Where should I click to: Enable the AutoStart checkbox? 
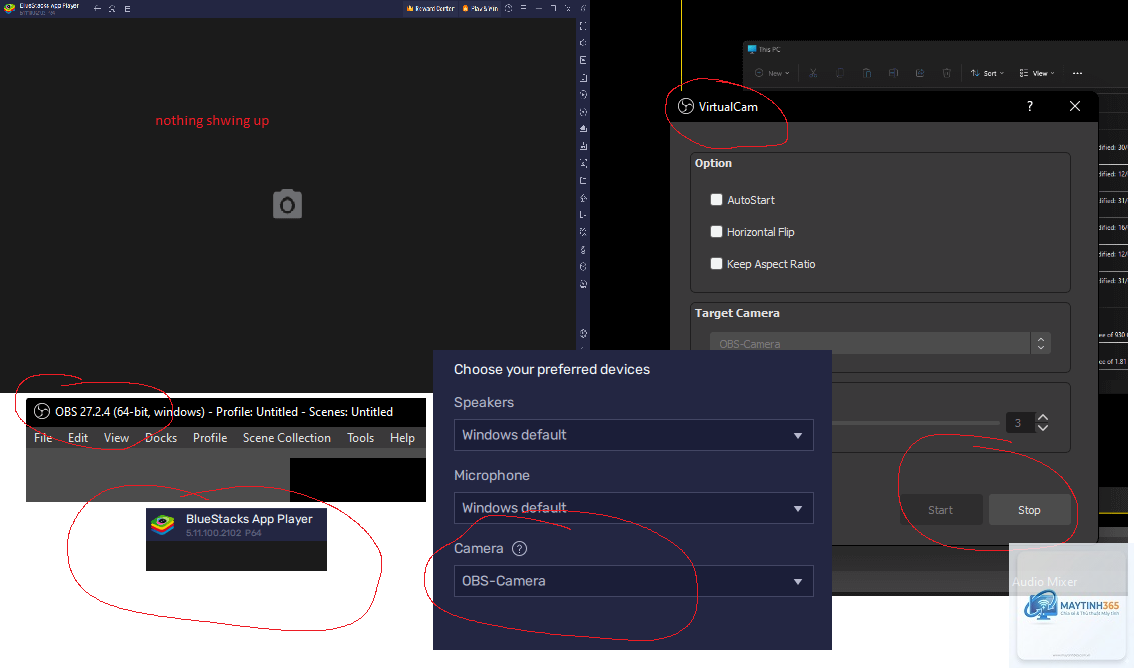coord(716,200)
